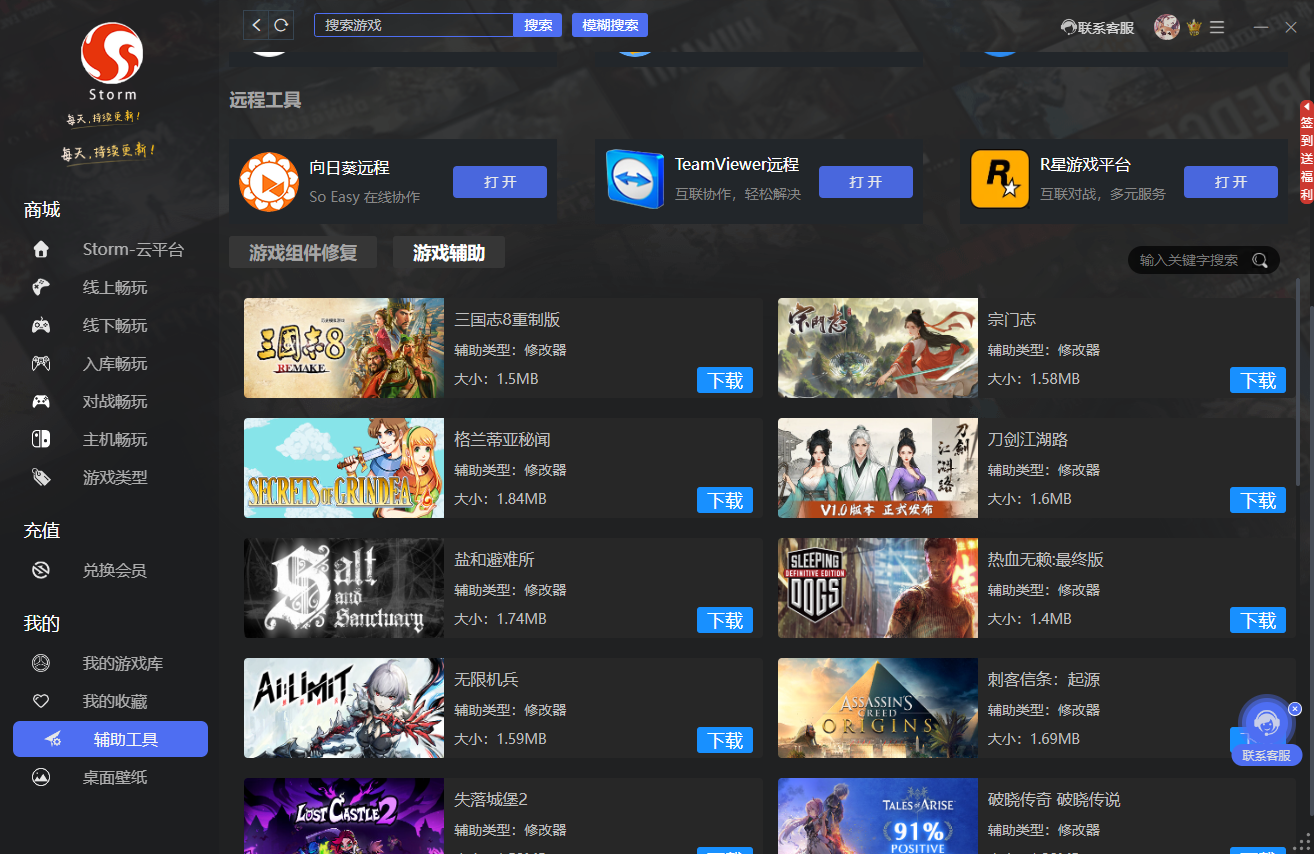The image size is (1314, 854).
Task: Click the TeamViewer app icon
Action: (635, 180)
